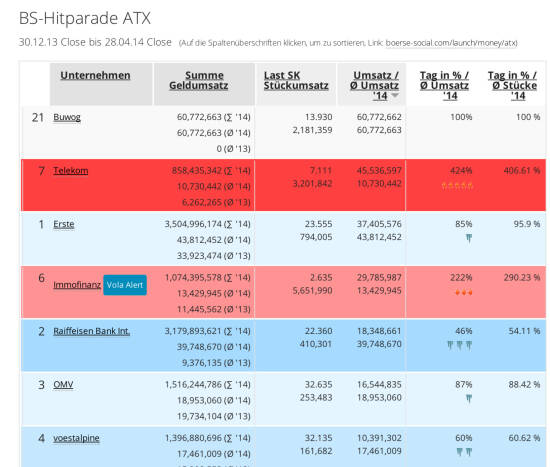
Task: Click the Vola Alert badge
Action: click(x=125, y=285)
